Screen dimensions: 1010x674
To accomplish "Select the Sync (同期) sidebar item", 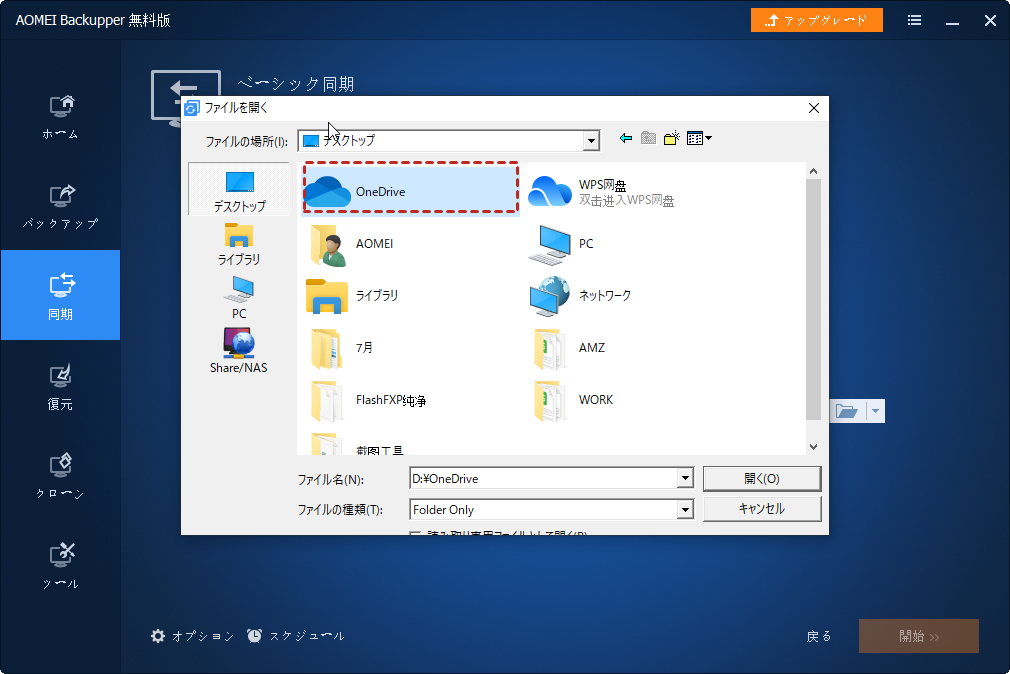I will pos(61,295).
